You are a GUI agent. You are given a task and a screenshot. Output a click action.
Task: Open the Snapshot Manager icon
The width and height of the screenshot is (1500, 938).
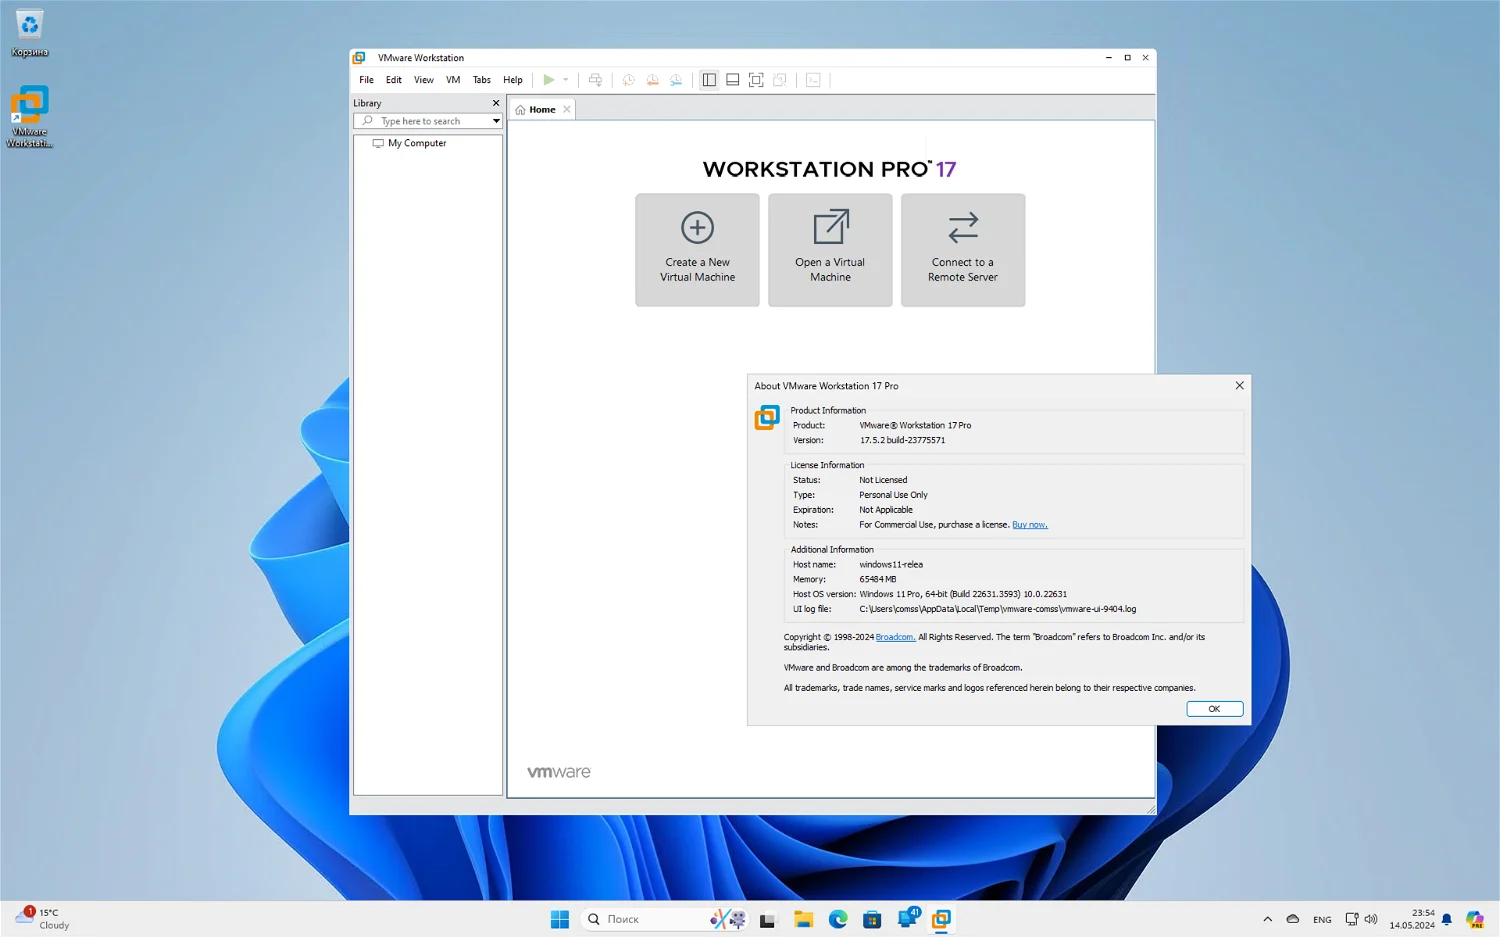point(676,80)
